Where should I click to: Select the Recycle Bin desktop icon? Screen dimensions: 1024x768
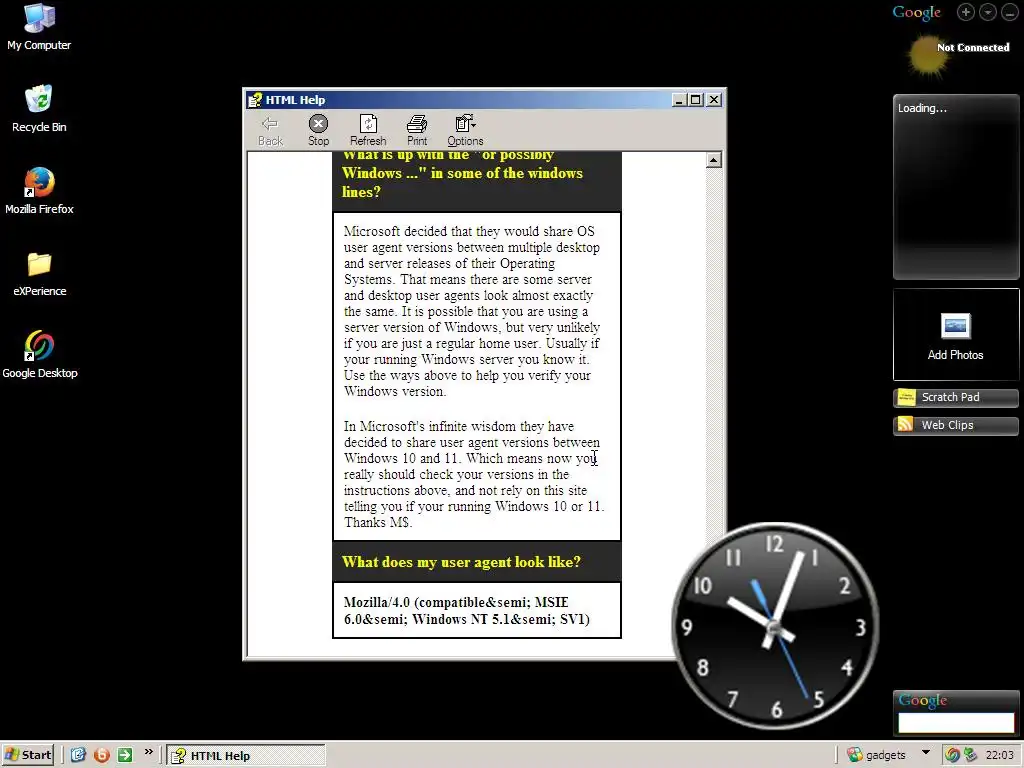click(x=39, y=109)
